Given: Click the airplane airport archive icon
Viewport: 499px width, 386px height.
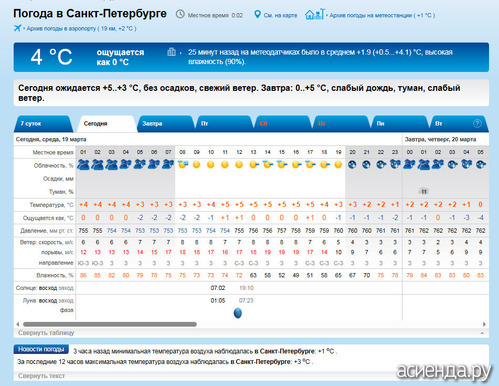Looking at the screenshot, I should pyautogui.click(x=18, y=28).
